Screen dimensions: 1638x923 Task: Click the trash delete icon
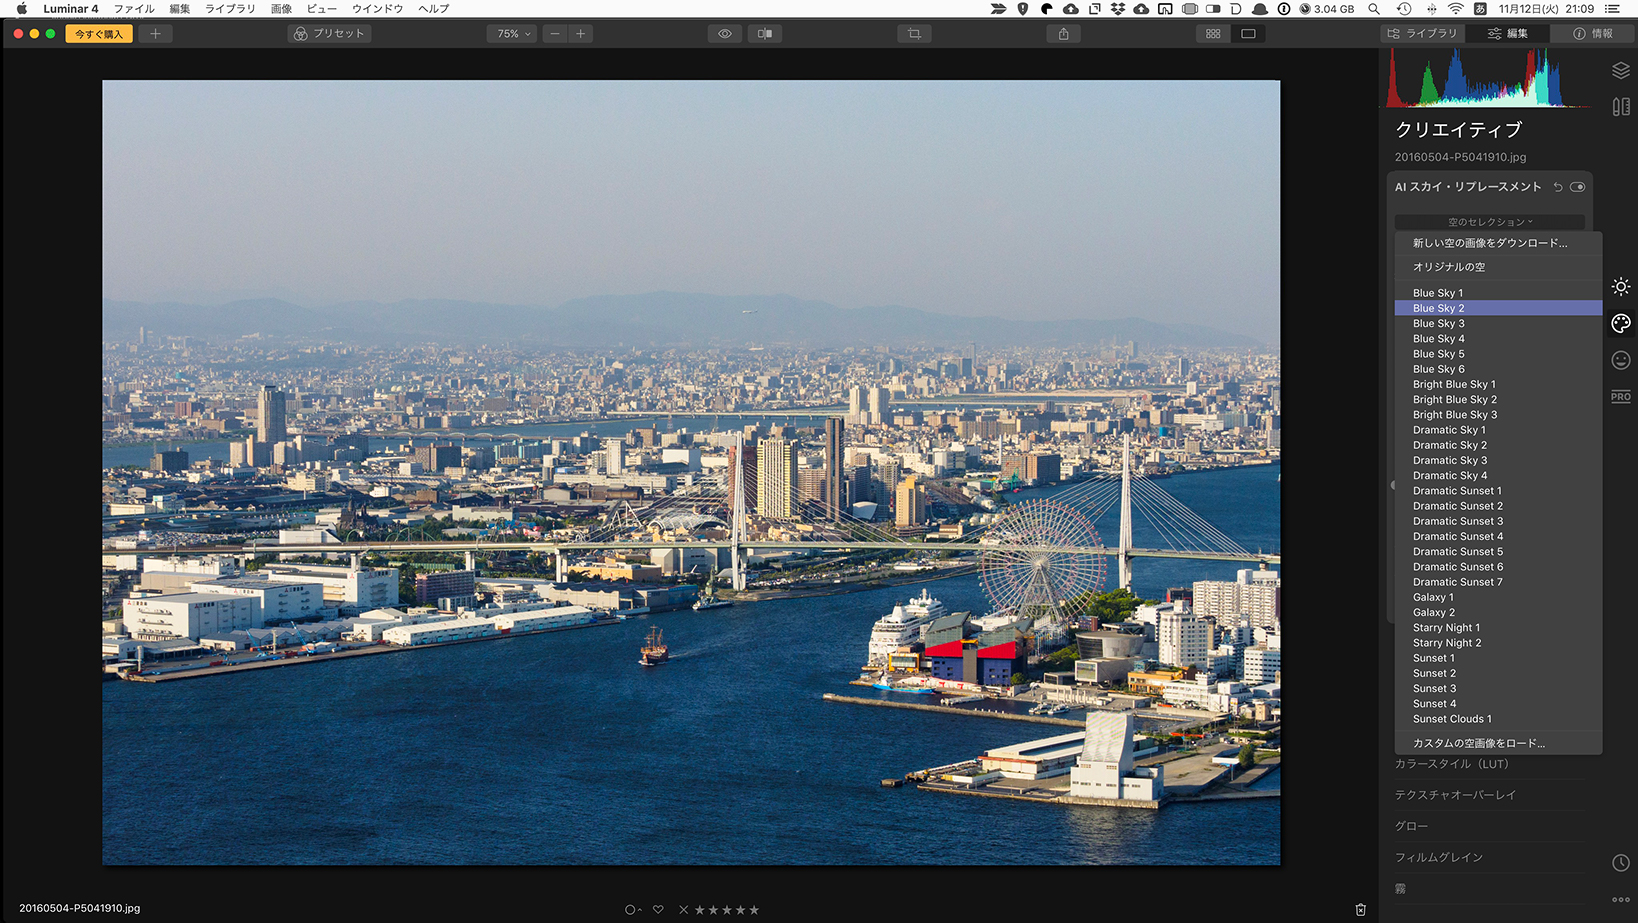(1360, 909)
